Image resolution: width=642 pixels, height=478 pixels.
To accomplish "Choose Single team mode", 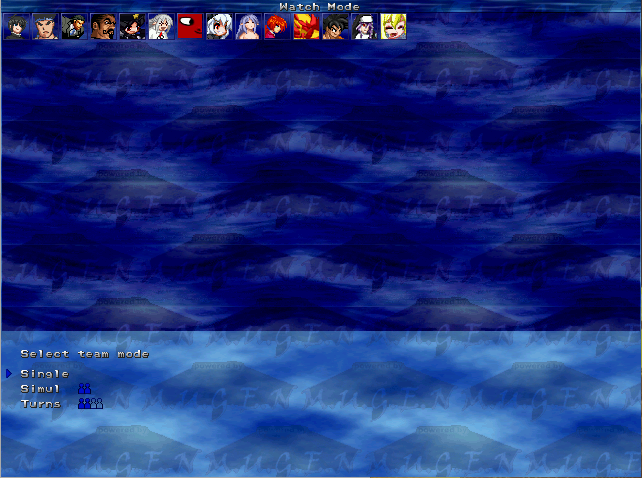I will point(45,374).
